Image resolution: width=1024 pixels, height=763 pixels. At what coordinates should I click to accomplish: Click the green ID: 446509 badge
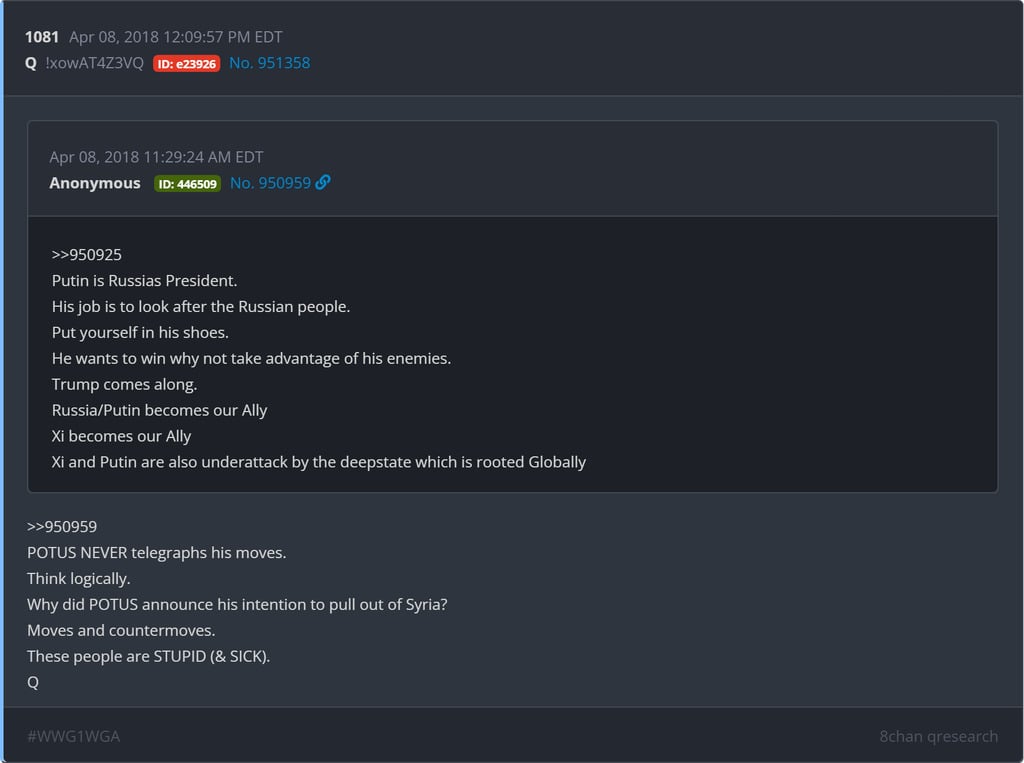[x=187, y=184]
